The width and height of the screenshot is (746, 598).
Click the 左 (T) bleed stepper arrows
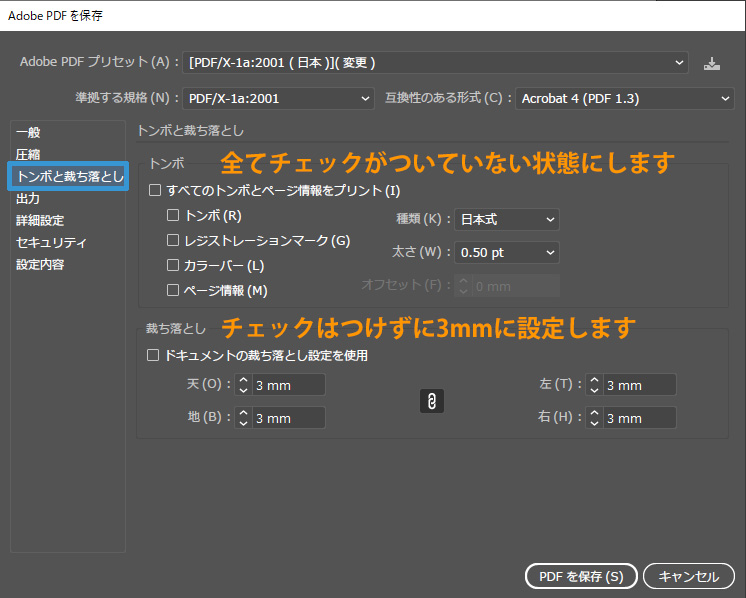coord(594,385)
